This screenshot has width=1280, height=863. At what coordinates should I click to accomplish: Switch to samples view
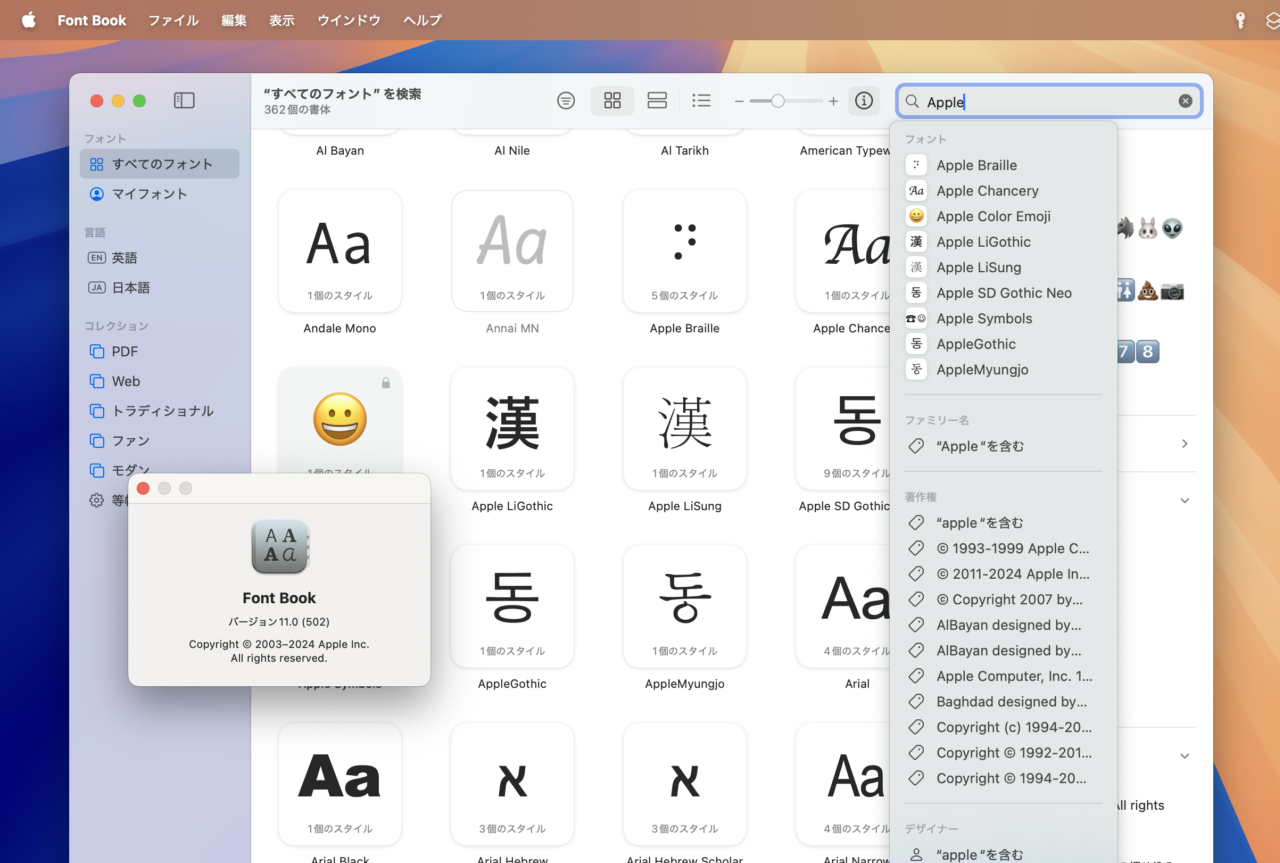pos(657,100)
